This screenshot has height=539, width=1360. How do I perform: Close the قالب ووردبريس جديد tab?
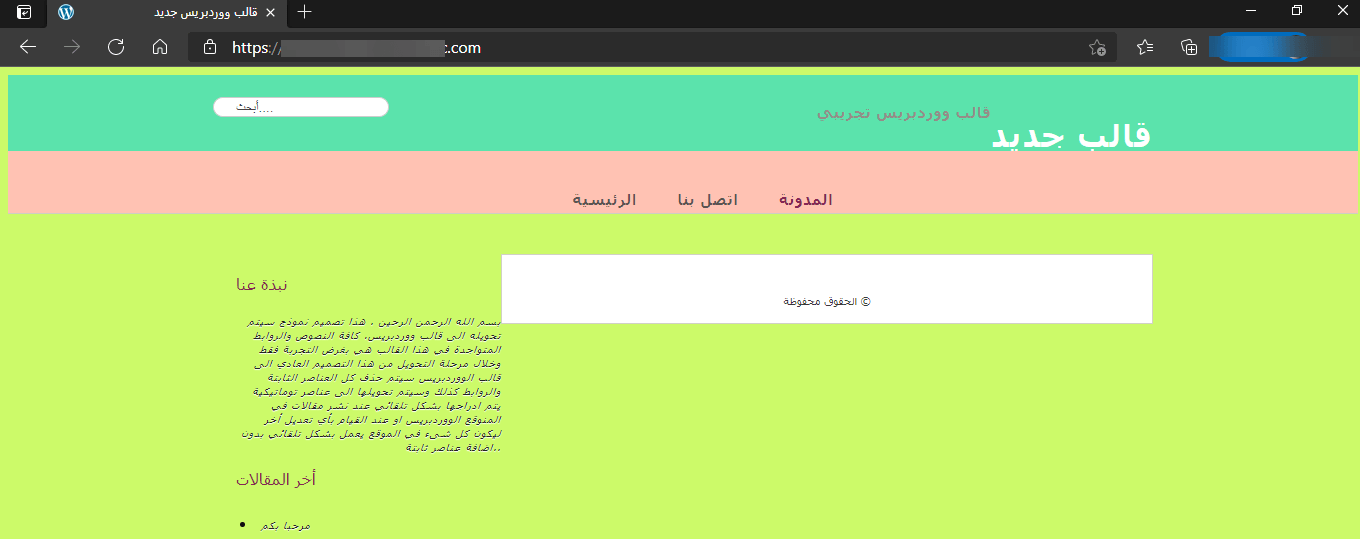270,12
